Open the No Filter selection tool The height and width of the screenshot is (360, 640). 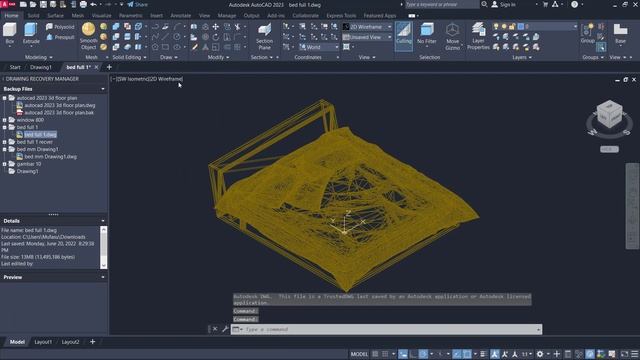tap(427, 33)
